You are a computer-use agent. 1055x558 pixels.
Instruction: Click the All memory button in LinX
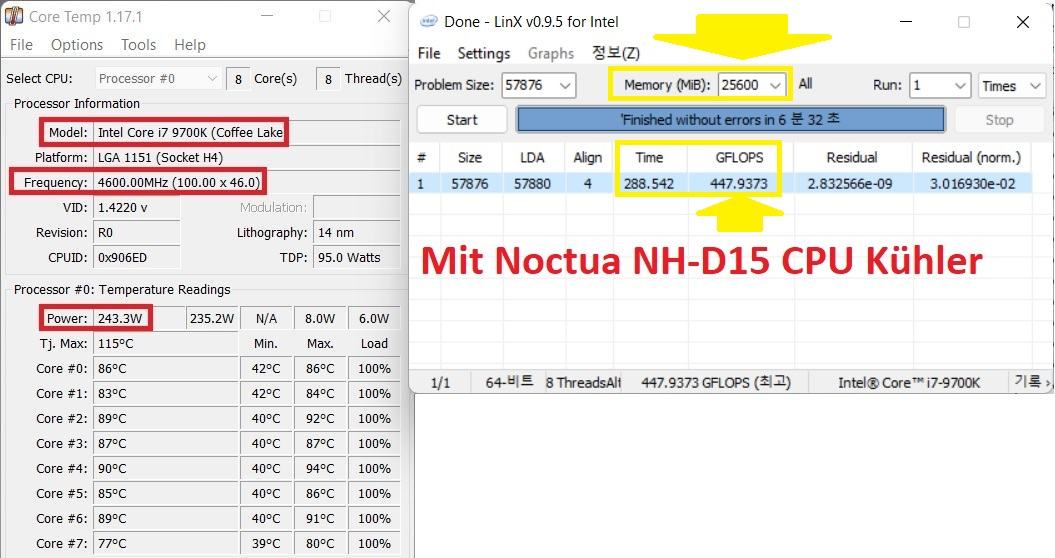click(x=805, y=84)
